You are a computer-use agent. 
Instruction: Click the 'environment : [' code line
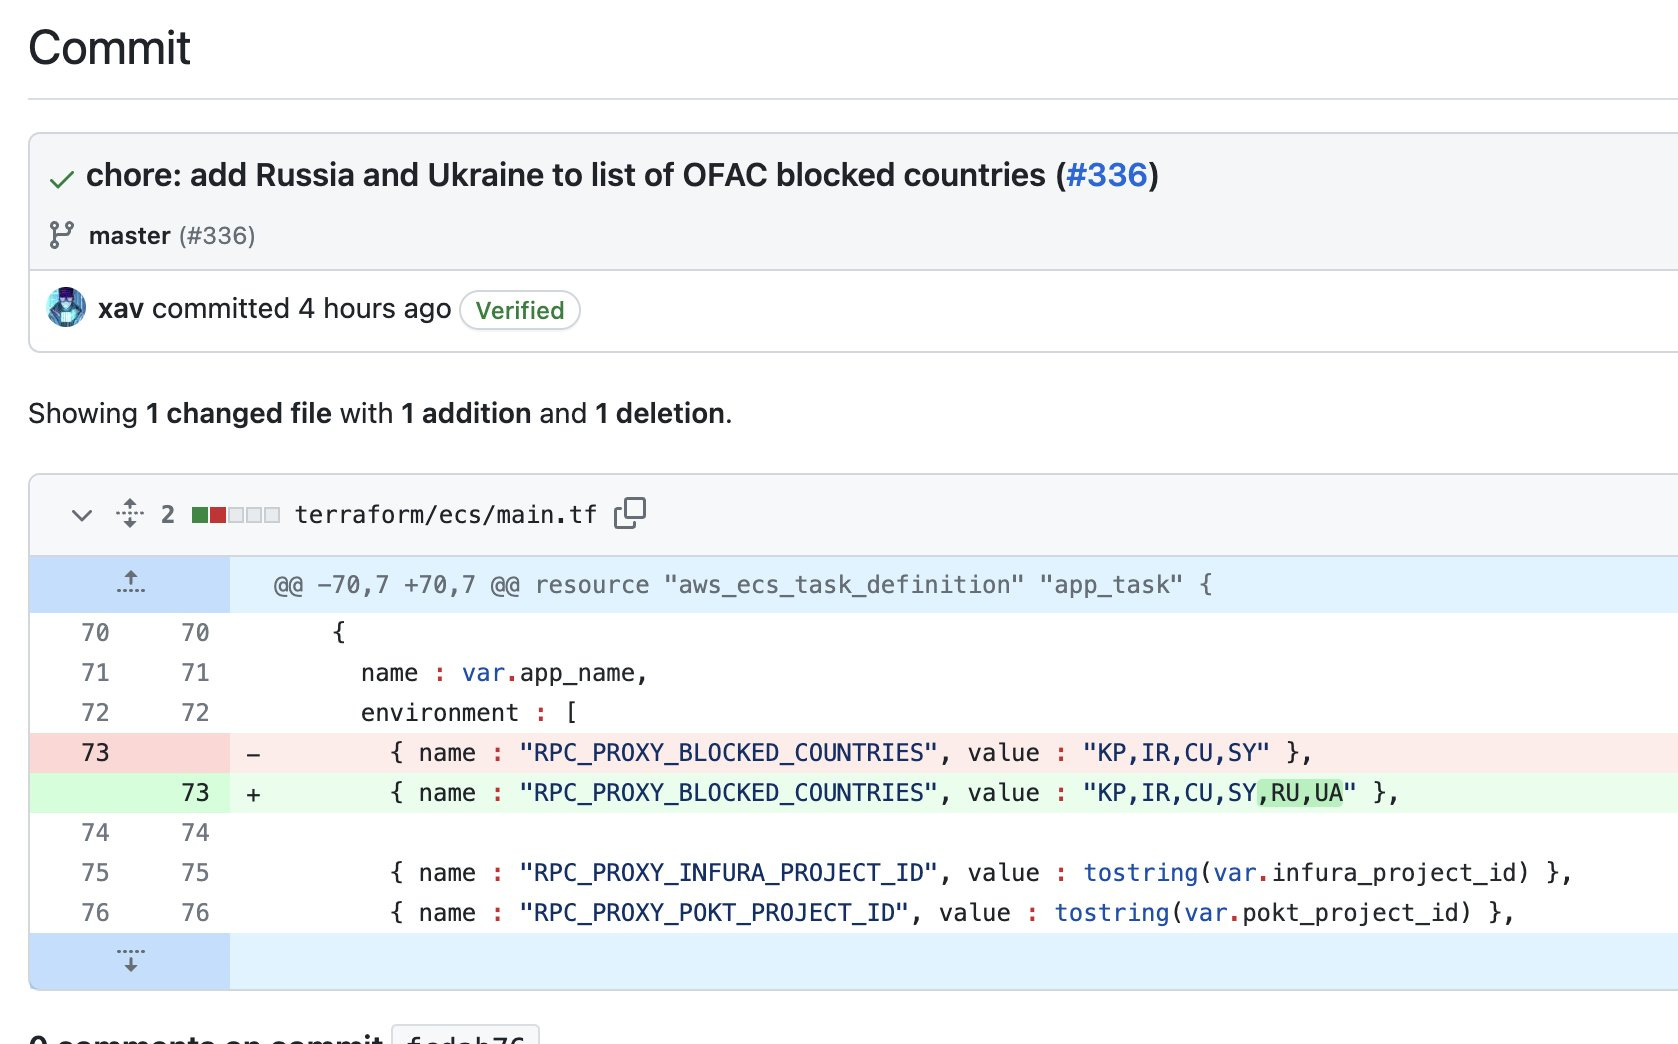click(468, 713)
